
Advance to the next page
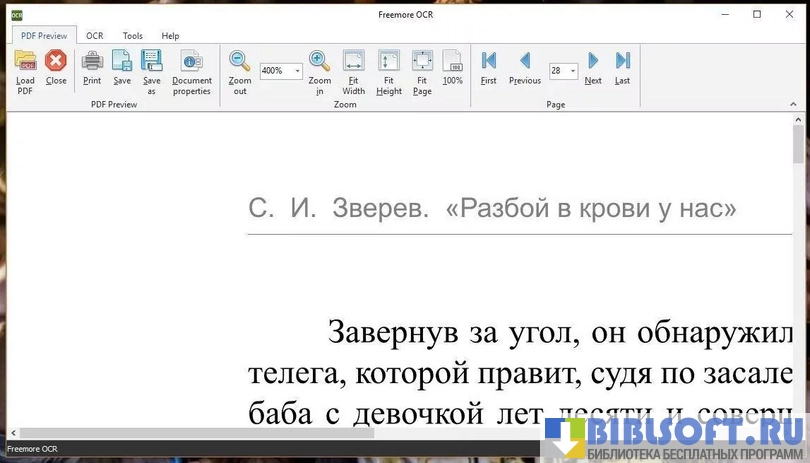pyautogui.click(x=593, y=62)
